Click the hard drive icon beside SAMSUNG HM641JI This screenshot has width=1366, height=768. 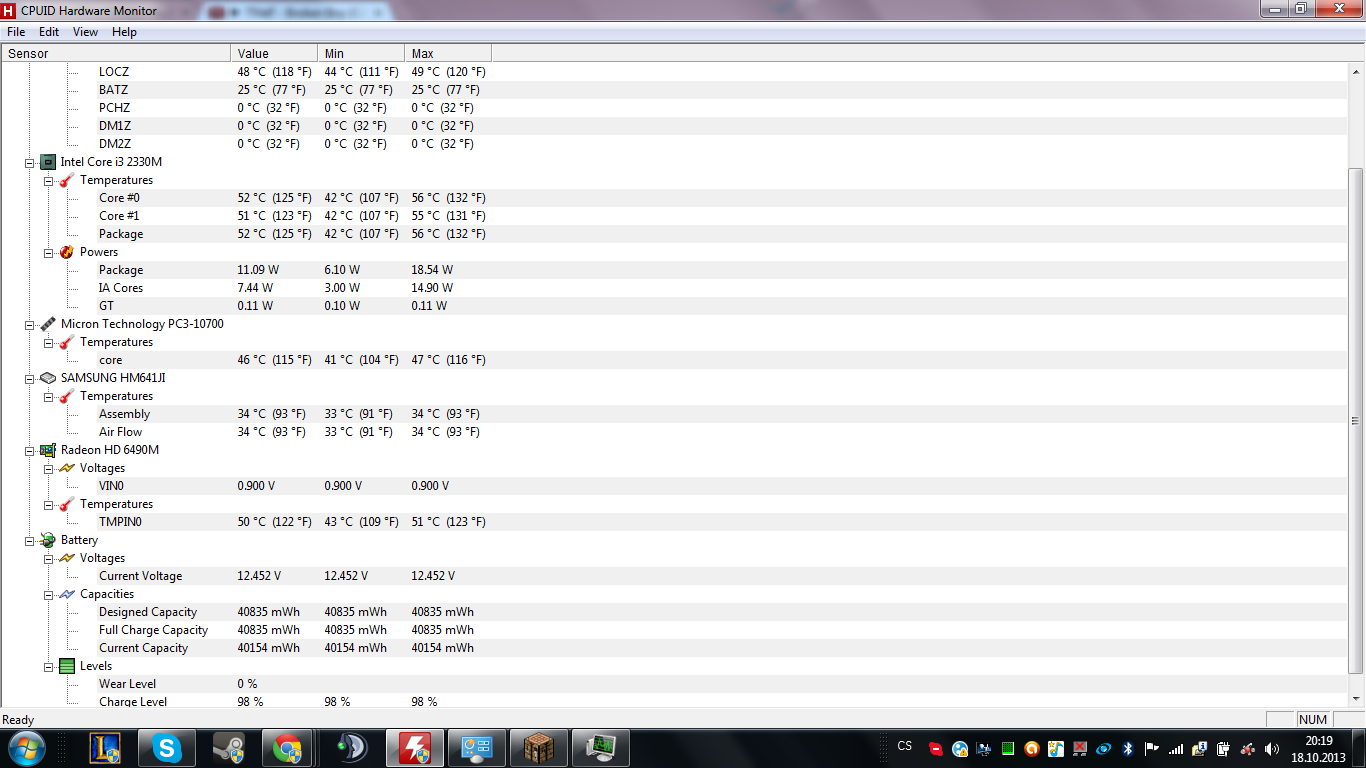pyautogui.click(x=47, y=378)
